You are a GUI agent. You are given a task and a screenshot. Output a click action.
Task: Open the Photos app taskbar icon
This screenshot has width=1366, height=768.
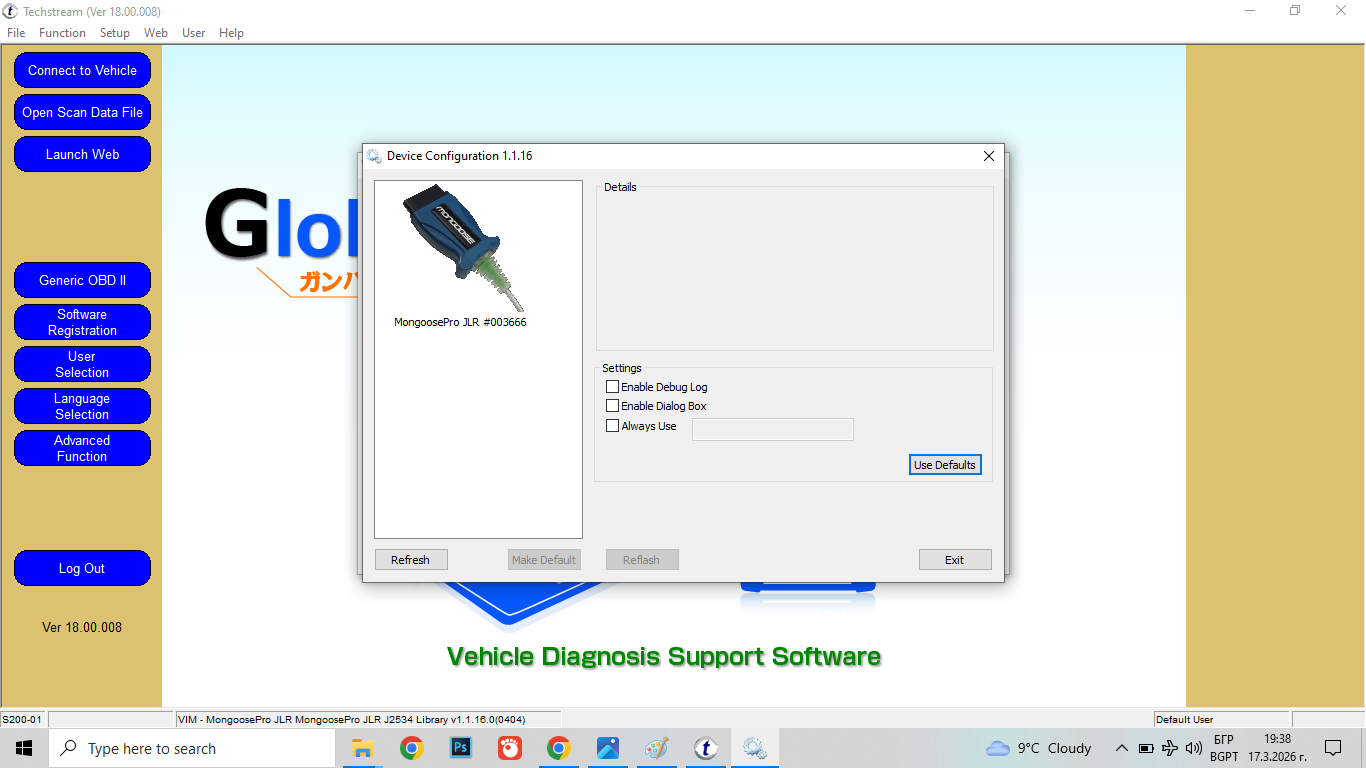[x=607, y=748]
